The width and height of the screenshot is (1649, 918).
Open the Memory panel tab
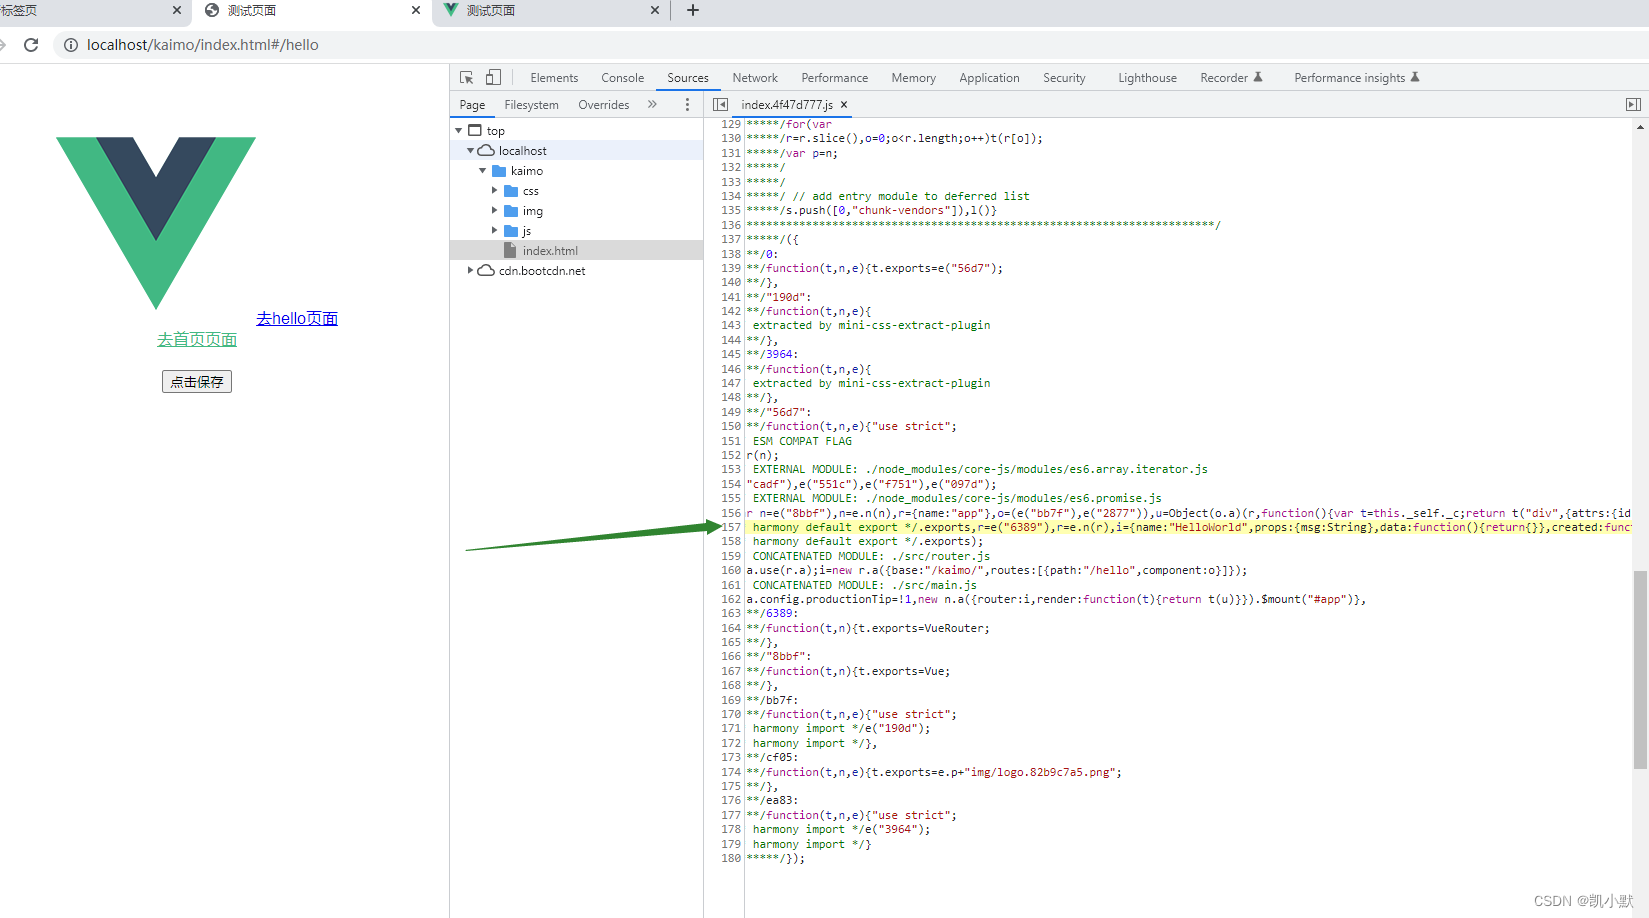coord(913,78)
